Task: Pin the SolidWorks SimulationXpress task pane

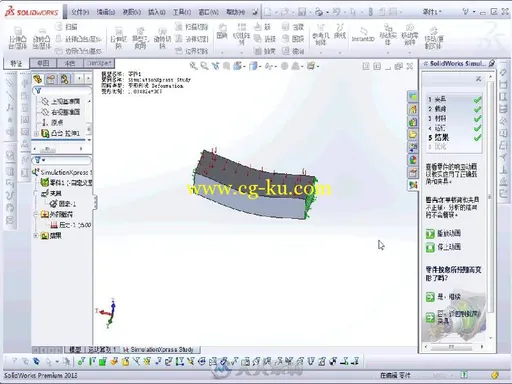Action: click(x=492, y=63)
